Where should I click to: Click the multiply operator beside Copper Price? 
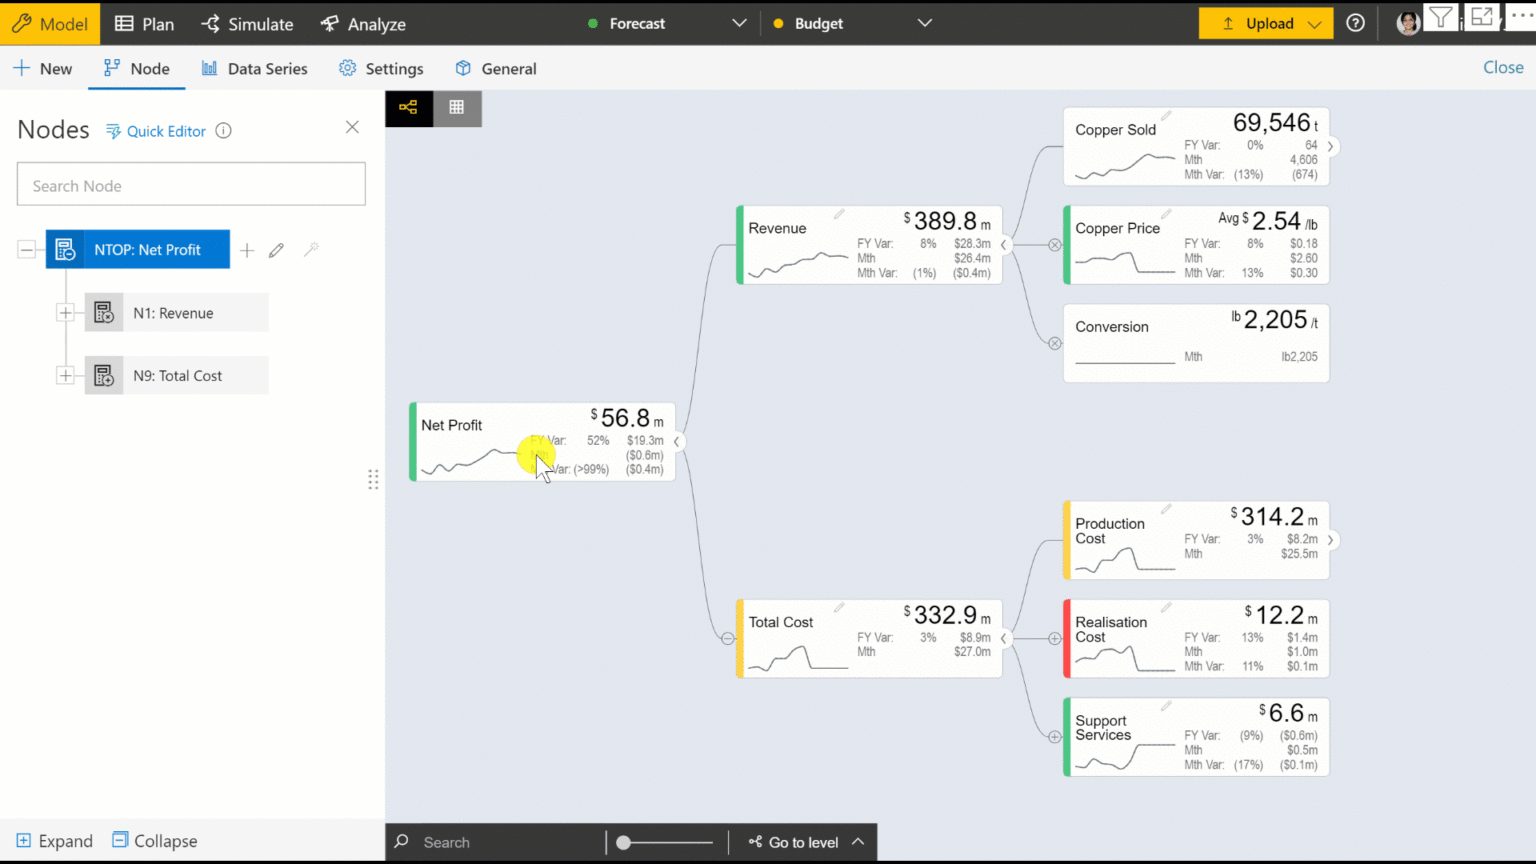coord(1055,245)
